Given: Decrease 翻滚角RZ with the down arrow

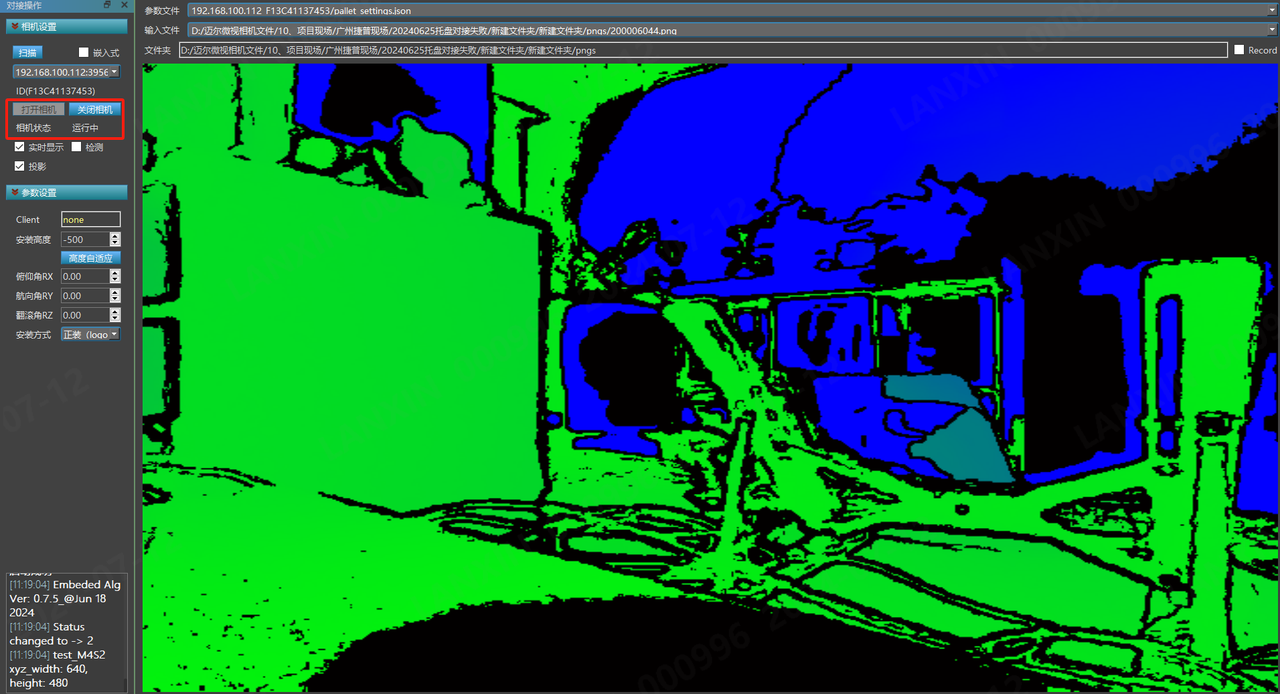Looking at the screenshot, I should coord(115,318).
